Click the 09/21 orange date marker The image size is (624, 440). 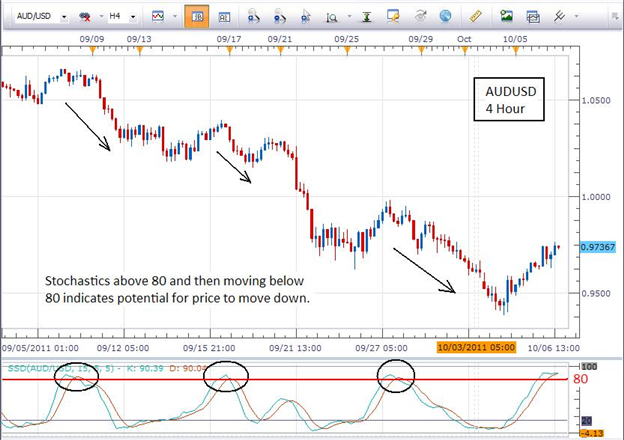click(280, 50)
